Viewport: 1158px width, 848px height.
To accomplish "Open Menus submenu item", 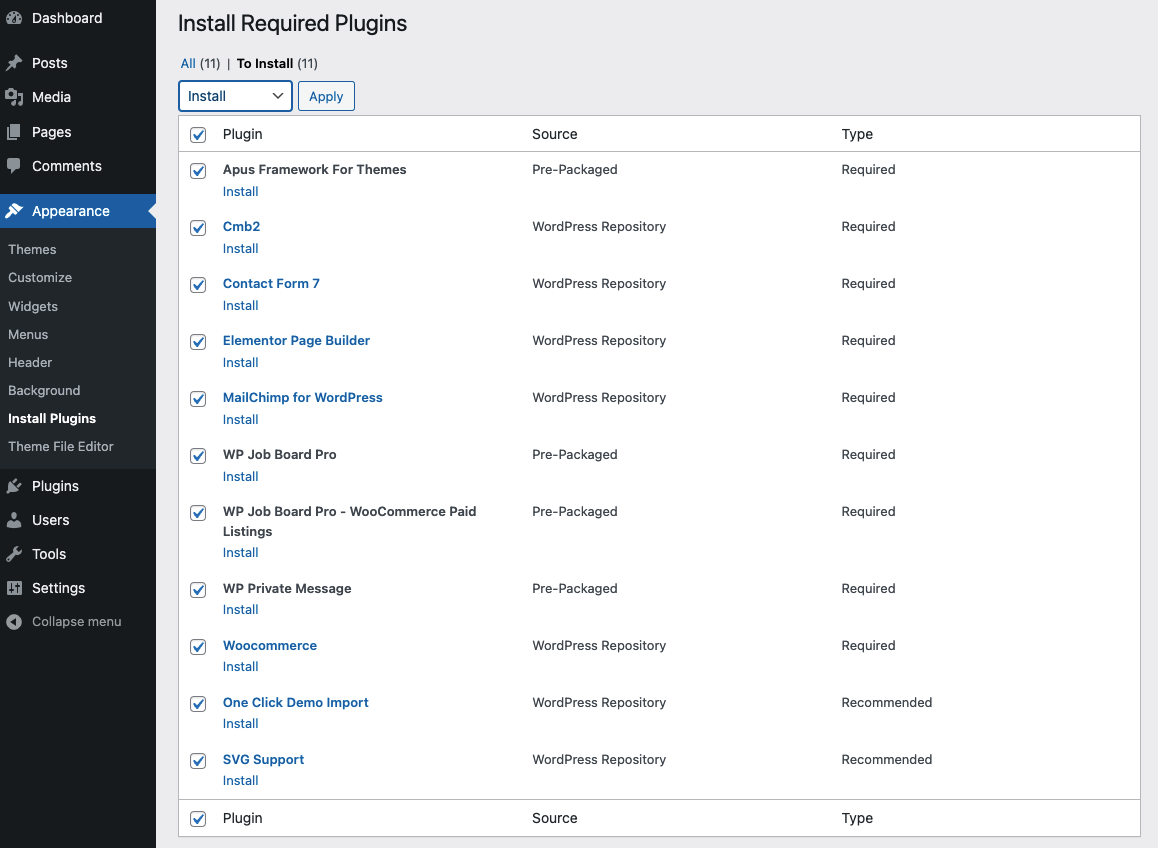I will tap(28, 335).
